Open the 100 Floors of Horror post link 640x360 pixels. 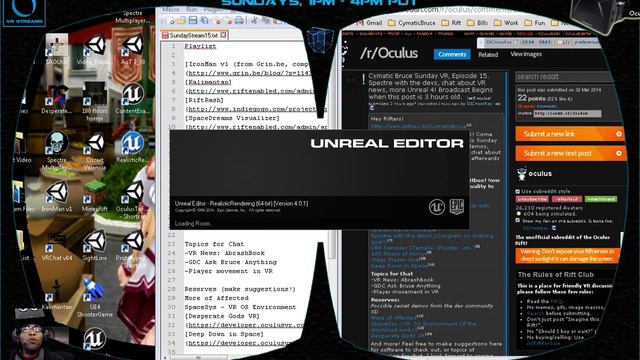pos(399,253)
